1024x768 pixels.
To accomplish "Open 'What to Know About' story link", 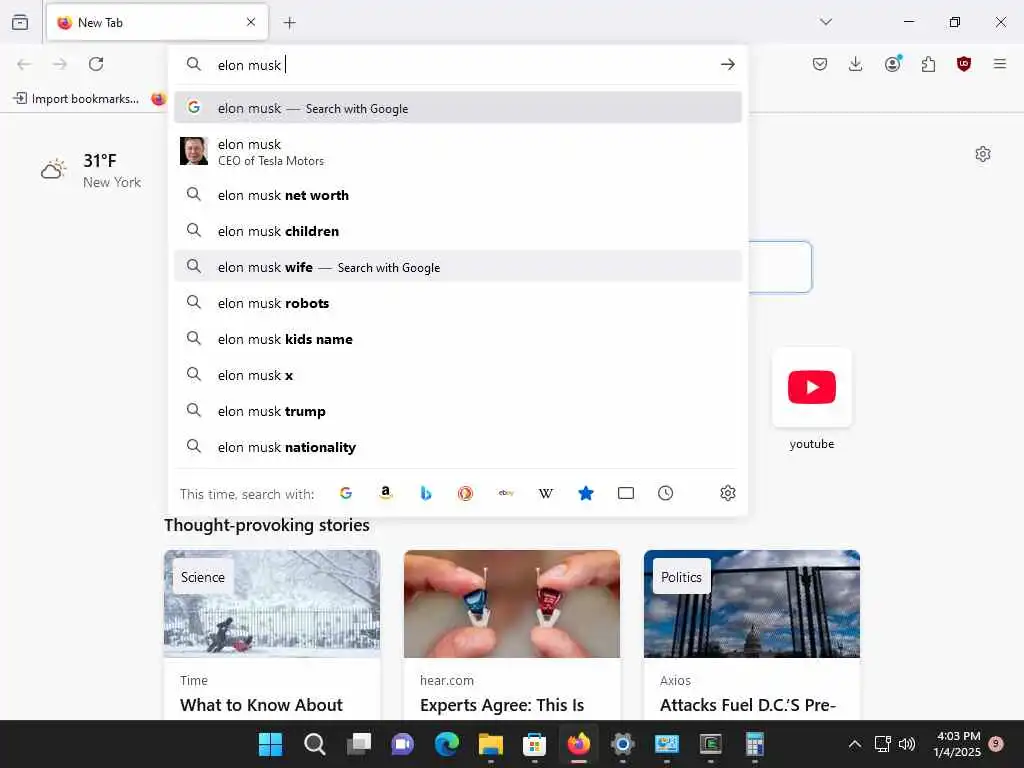I will click(x=261, y=705).
